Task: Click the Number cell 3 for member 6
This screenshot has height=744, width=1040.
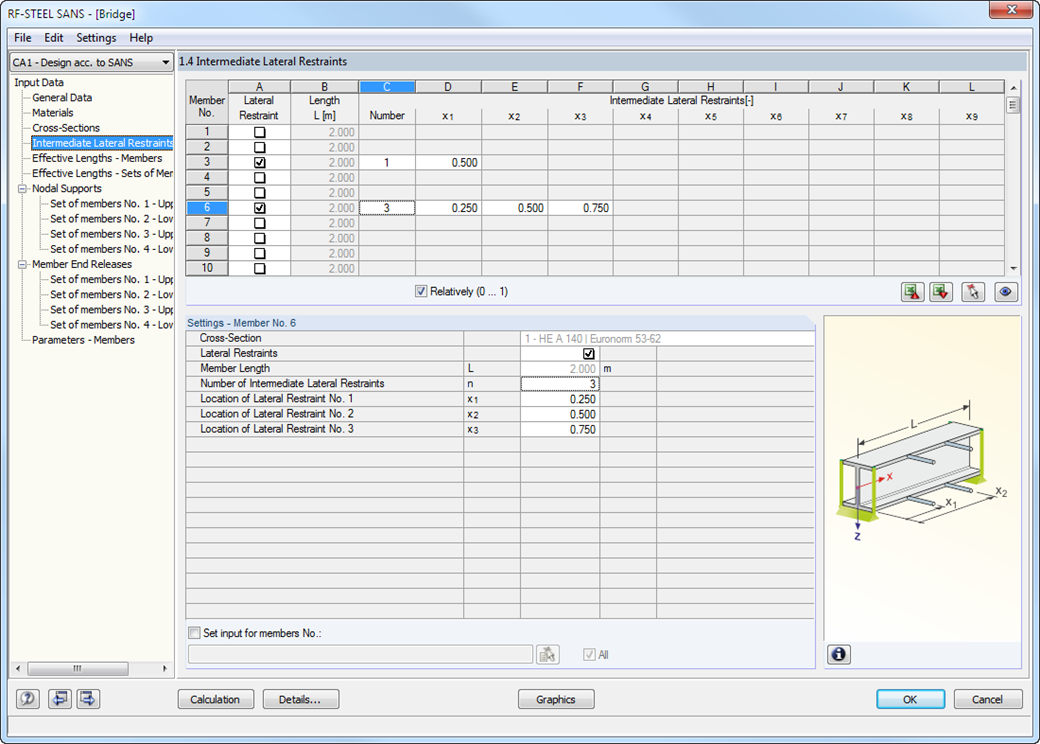Action: tap(387, 208)
